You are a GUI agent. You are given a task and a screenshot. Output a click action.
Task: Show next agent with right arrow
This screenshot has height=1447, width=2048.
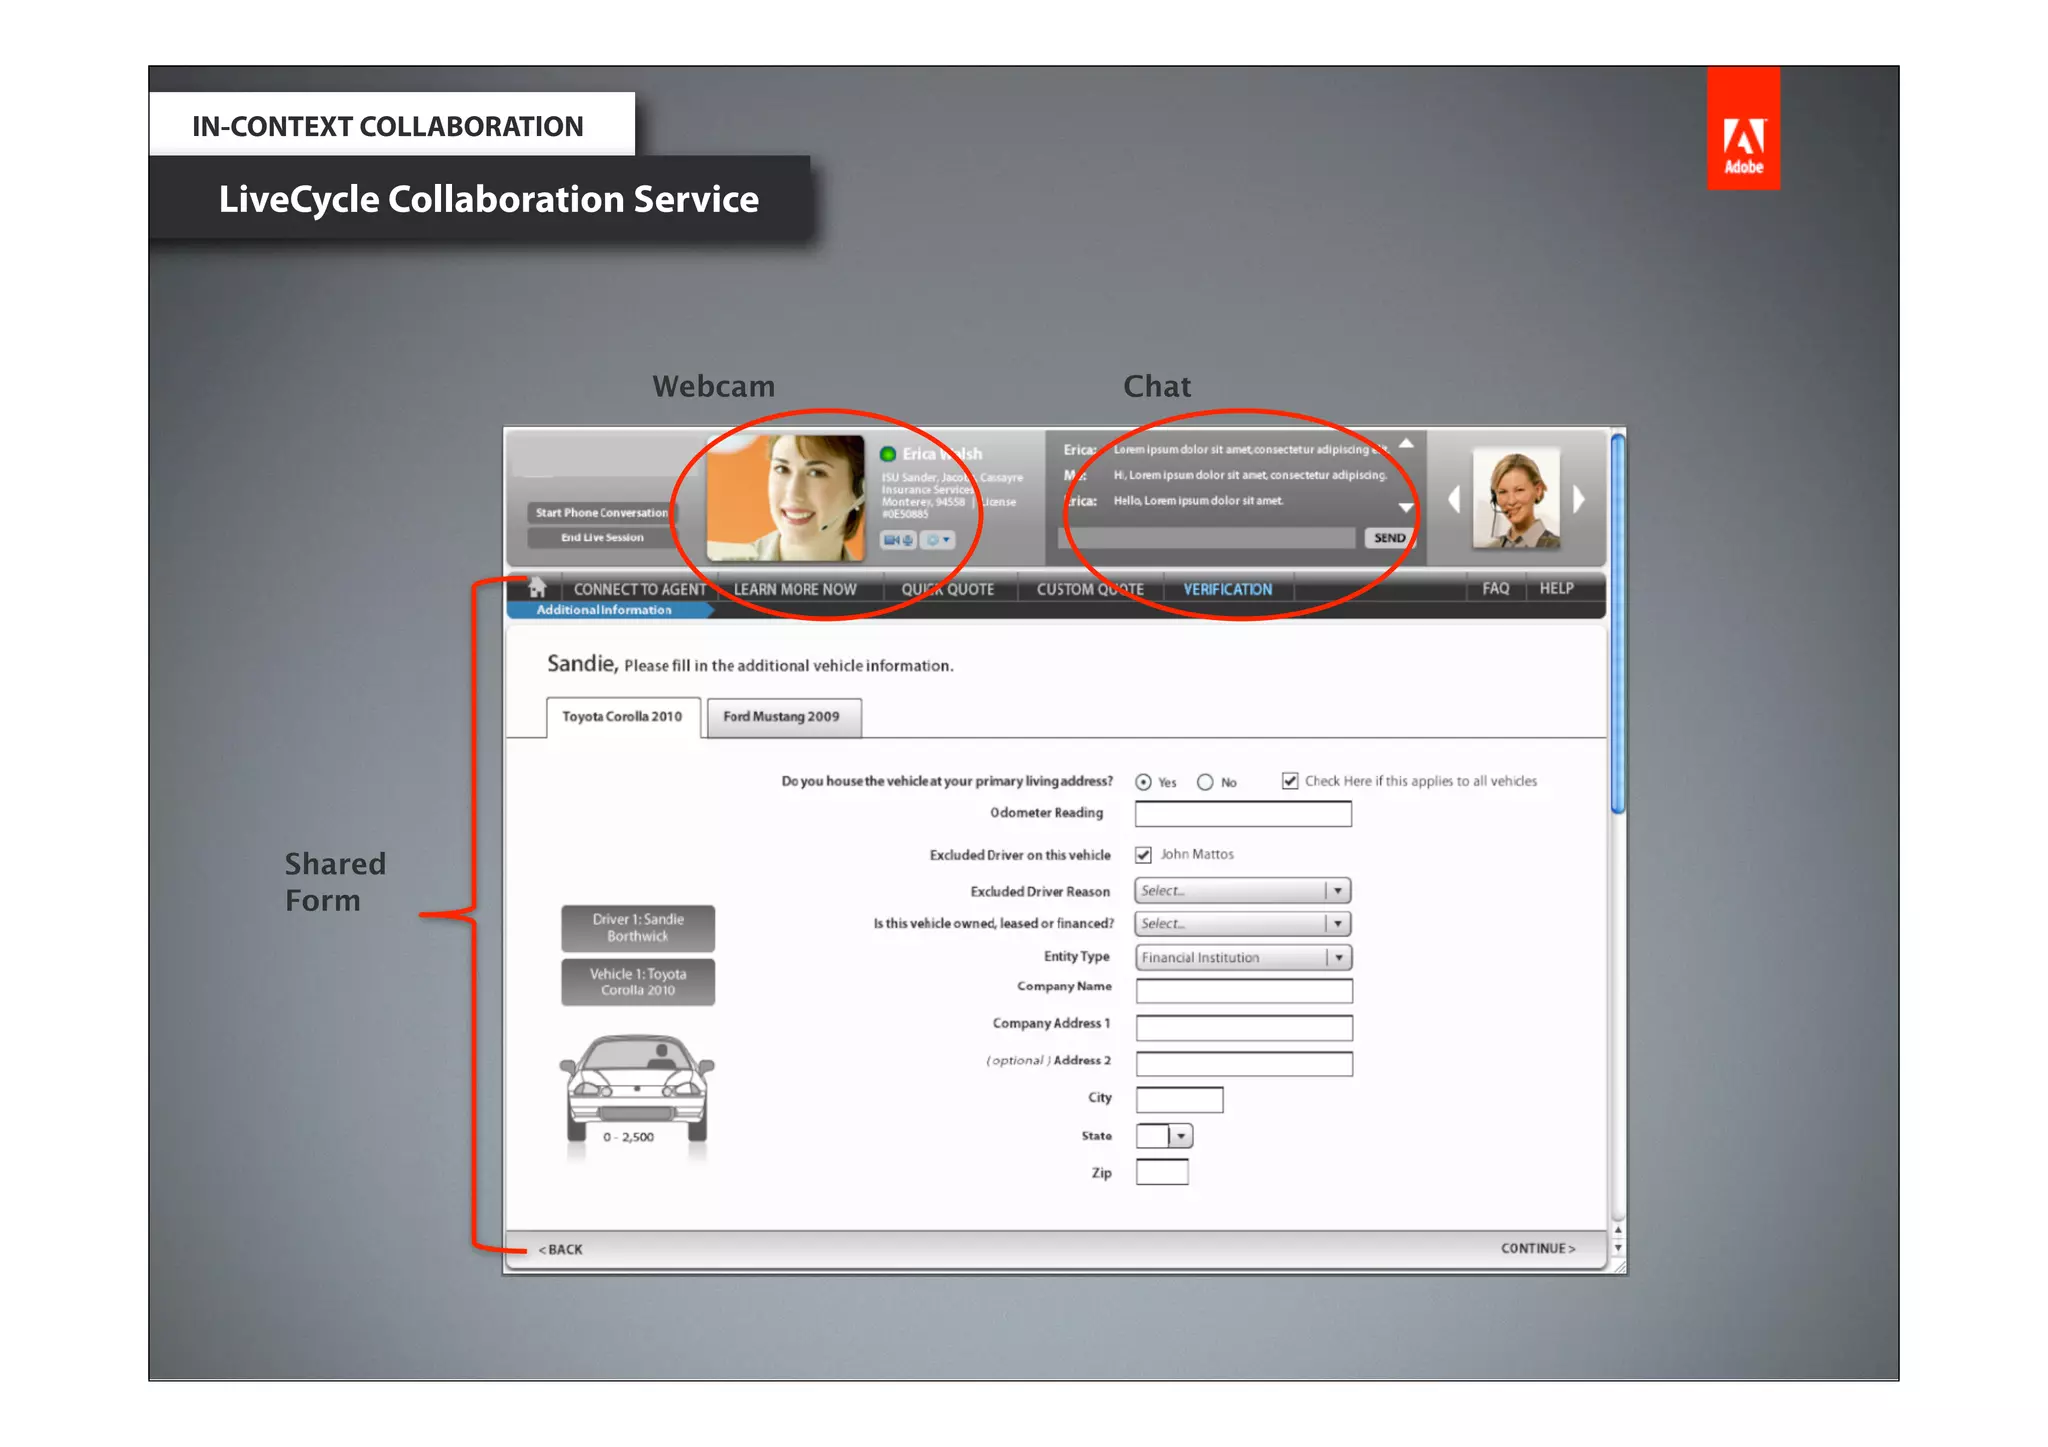pyautogui.click(x=1579, y=499)
